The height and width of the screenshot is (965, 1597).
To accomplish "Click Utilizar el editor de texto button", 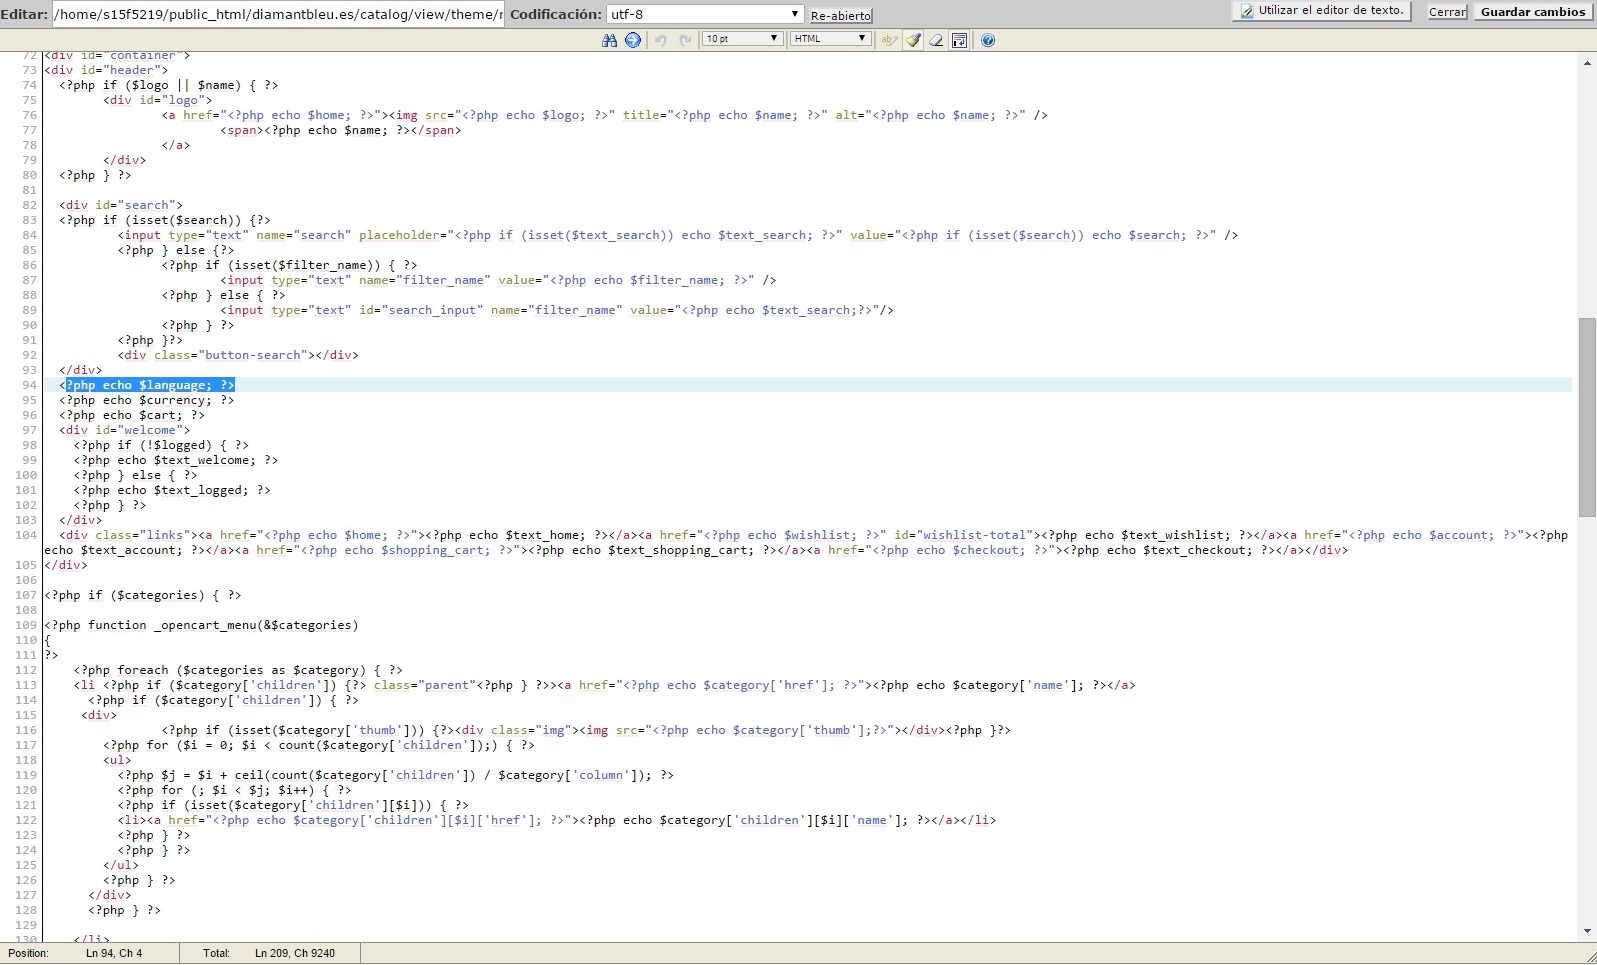I will click(1322, 11).
